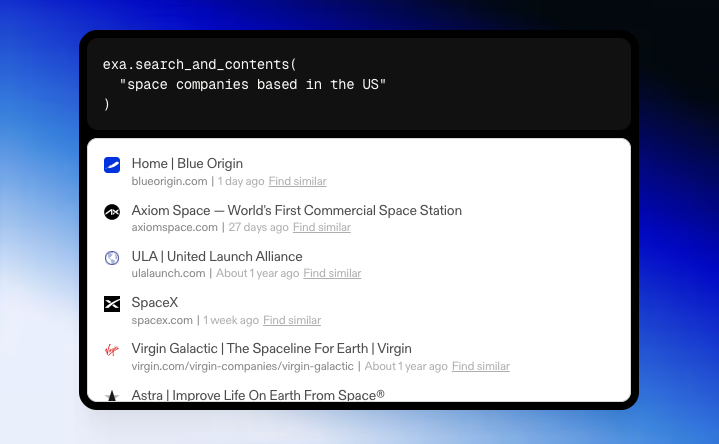Image resolution: width=719 pixels, height=444 pixels.
Task: Click the Axiom Space favicon icon
Action: coord(112,211)
